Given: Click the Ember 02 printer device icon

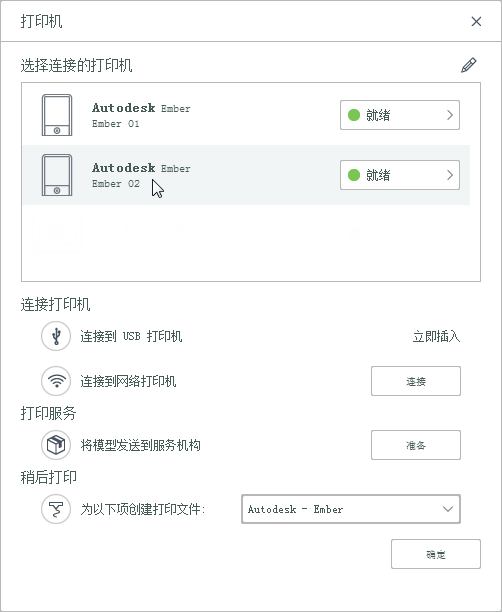Looking at the screenshot, I should [x=57, y=175].
